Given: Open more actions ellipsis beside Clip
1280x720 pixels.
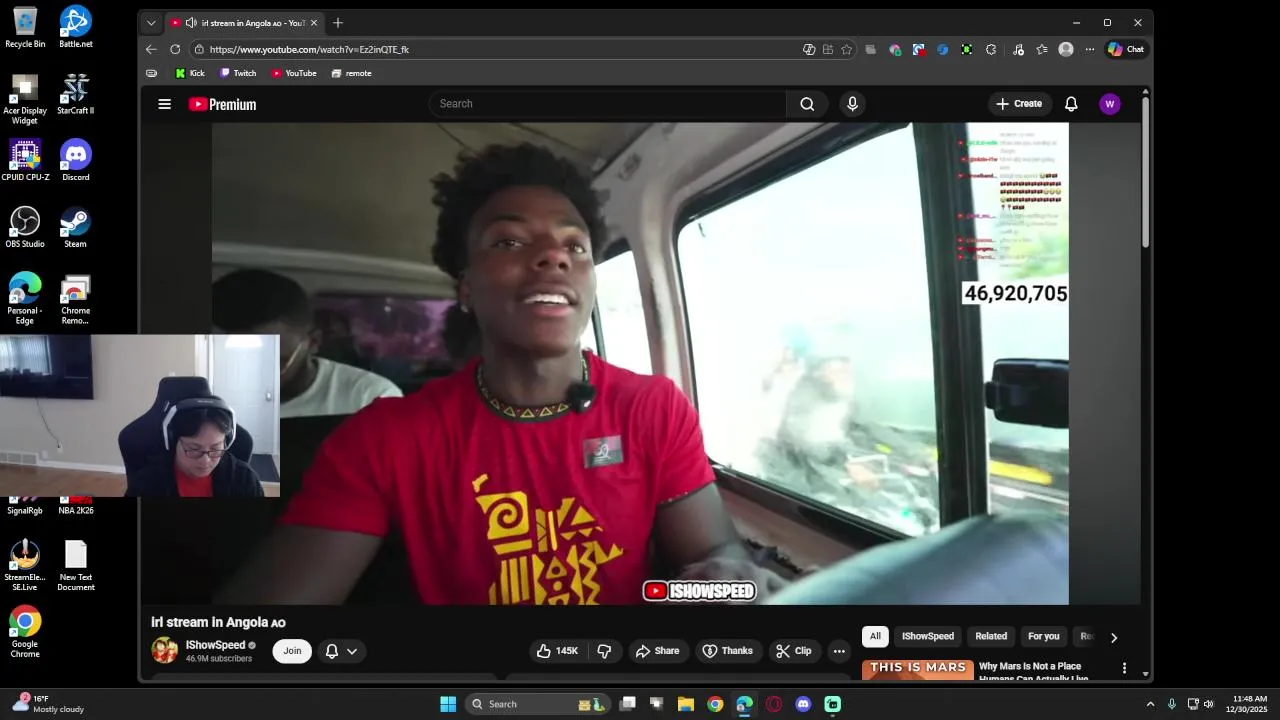Looking at the screenshot, I should click(839, 651).
